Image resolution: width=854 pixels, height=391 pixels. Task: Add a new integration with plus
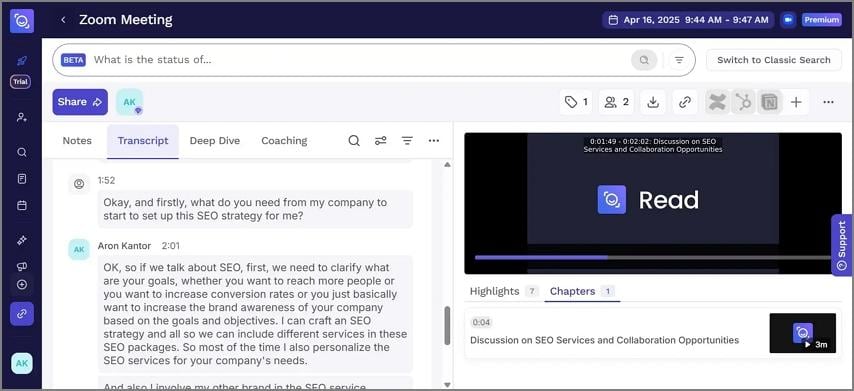[x=796, y=102]
